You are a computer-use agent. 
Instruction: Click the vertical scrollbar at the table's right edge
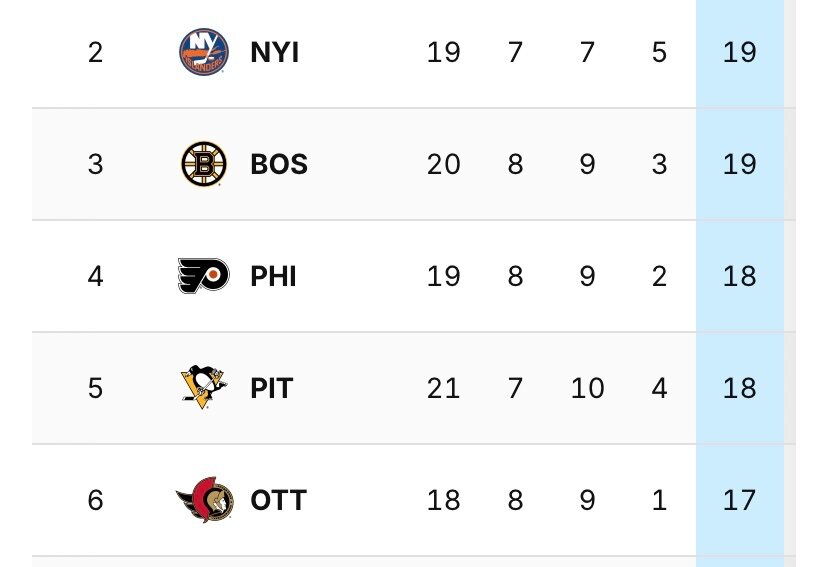pos(790,284)
